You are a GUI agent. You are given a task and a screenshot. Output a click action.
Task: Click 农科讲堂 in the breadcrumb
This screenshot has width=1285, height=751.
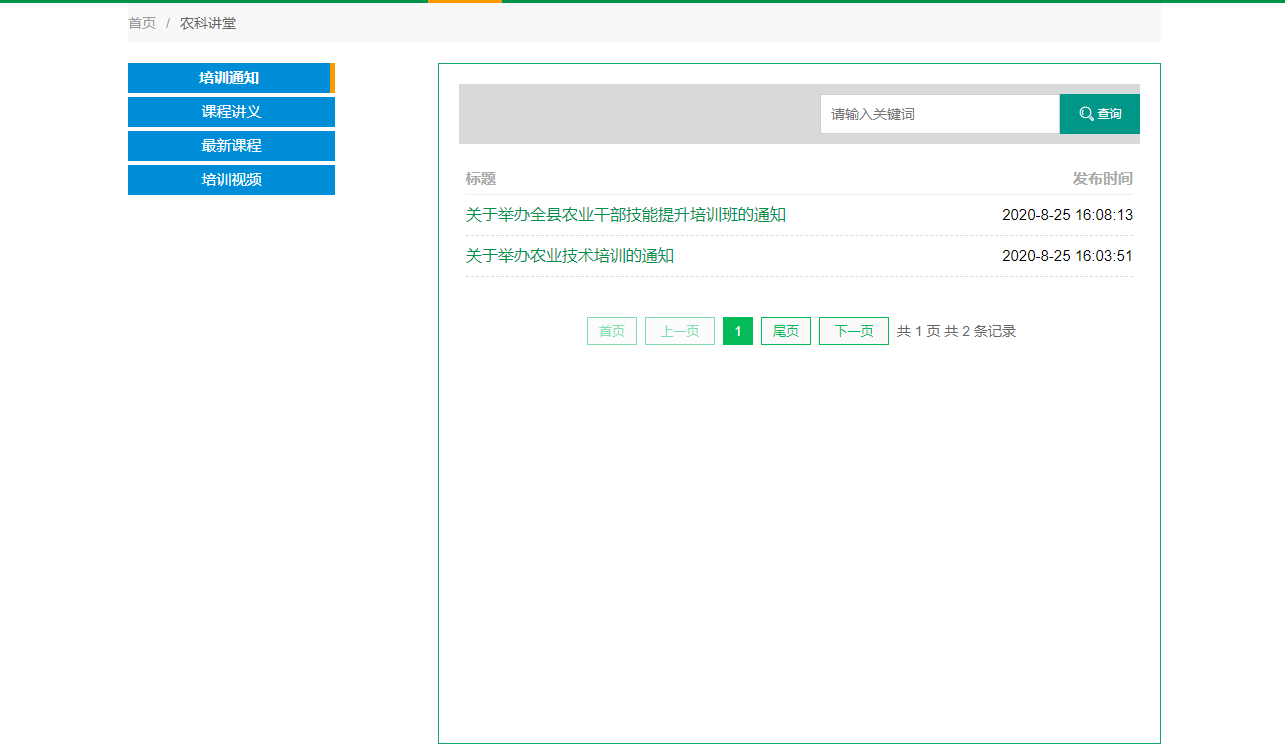tap(208, 23)
